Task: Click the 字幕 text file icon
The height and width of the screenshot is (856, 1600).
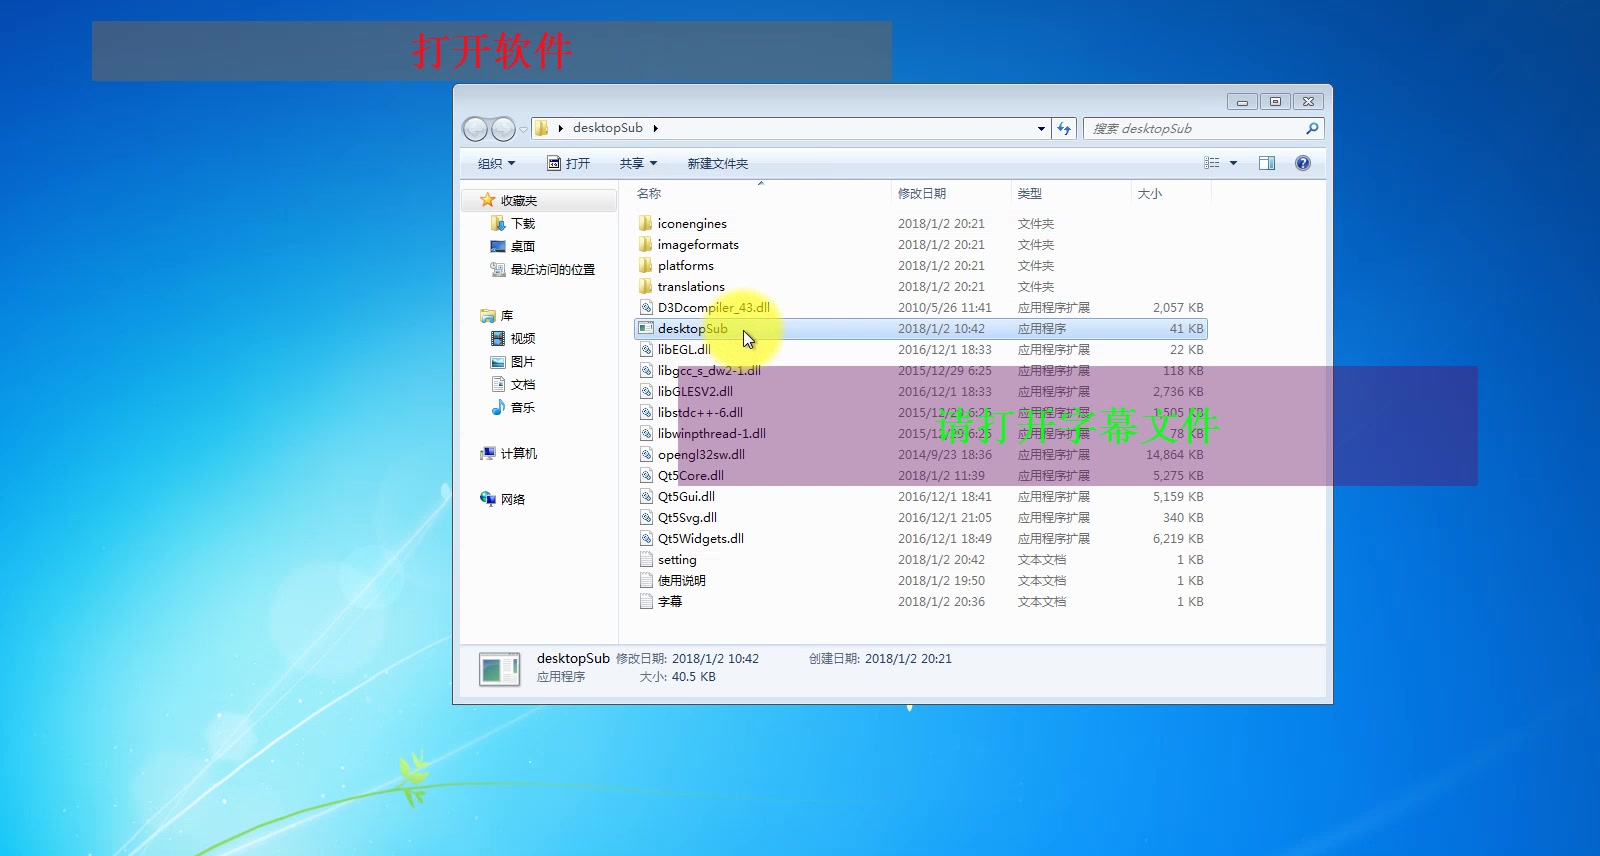Action: coord(646,601)
